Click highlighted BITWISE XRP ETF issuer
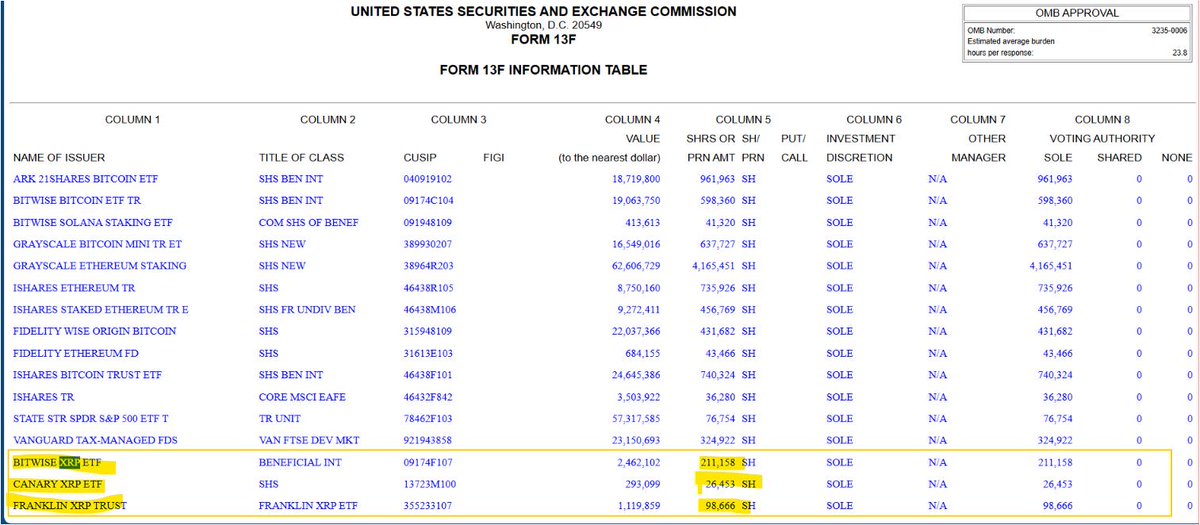This screenshot has height=525, width=1200. (57, 463)
